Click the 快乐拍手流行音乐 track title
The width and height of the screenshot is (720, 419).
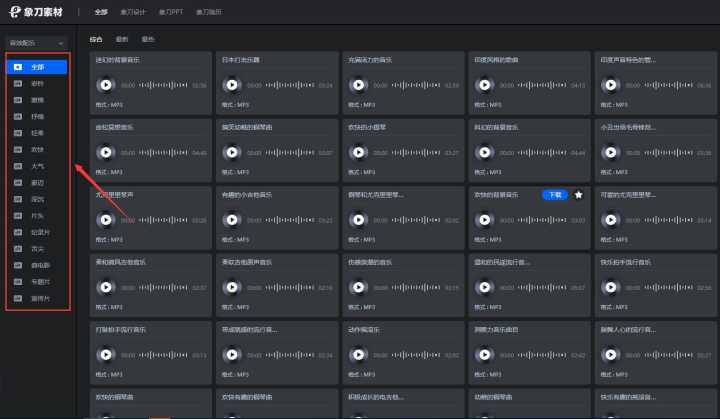[x=625, y=262]
